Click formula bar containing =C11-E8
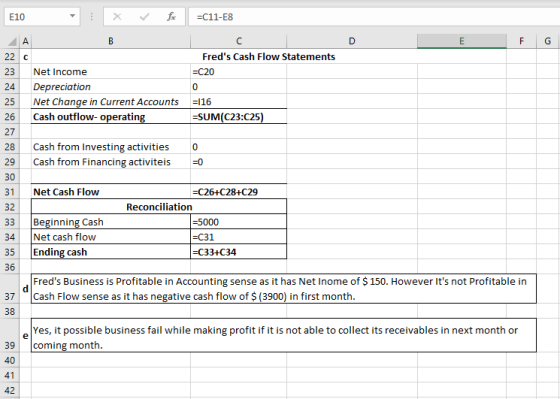The height and width of the screenshot is (399, 560). click(374, 17)
